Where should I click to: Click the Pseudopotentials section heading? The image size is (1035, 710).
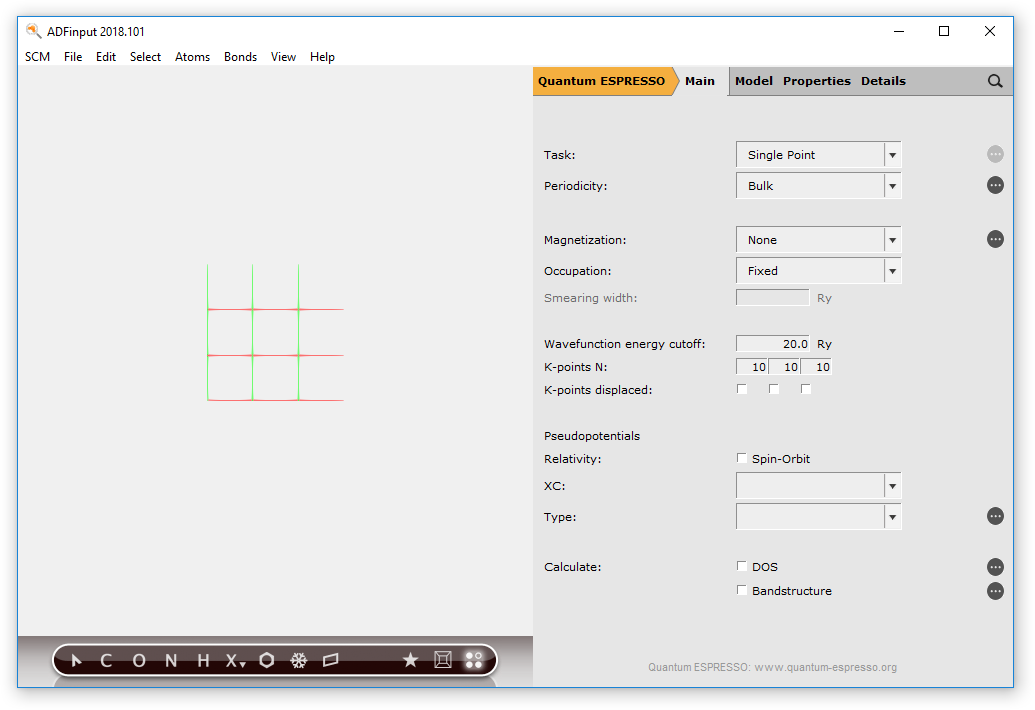click(592, 436)
